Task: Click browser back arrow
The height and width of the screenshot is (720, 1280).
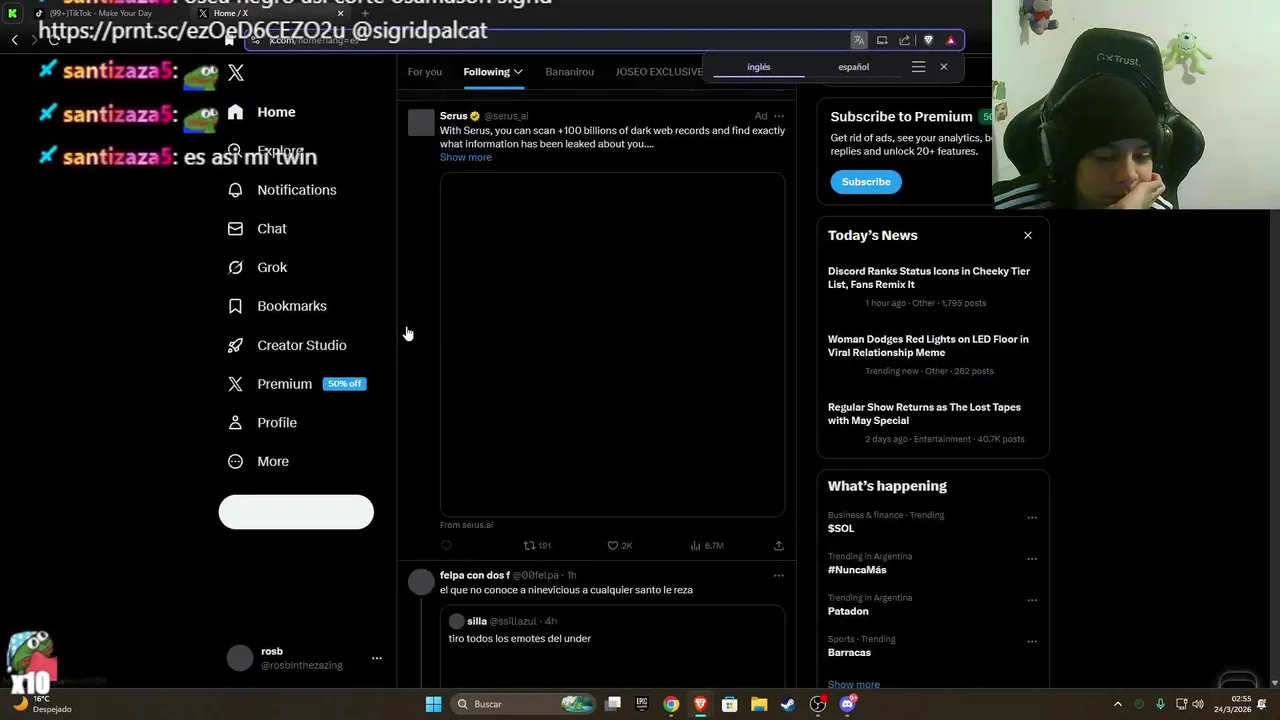Action: pyautogui.click(x=15, y=40)
